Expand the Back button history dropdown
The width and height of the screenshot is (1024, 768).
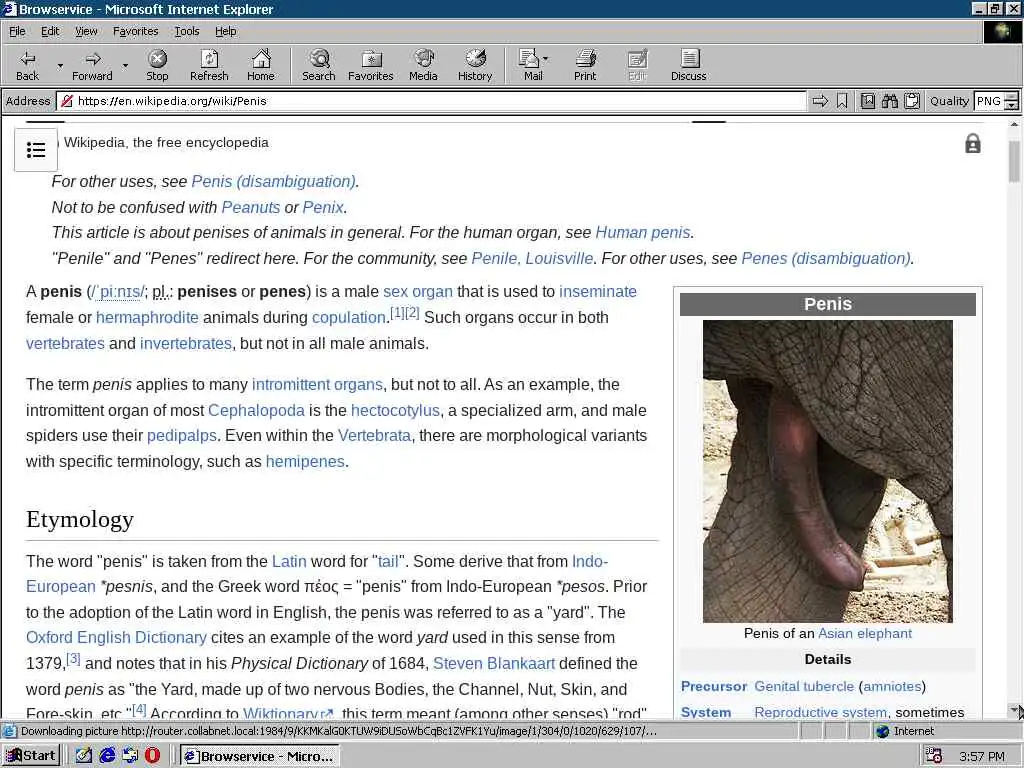(60, 65)
